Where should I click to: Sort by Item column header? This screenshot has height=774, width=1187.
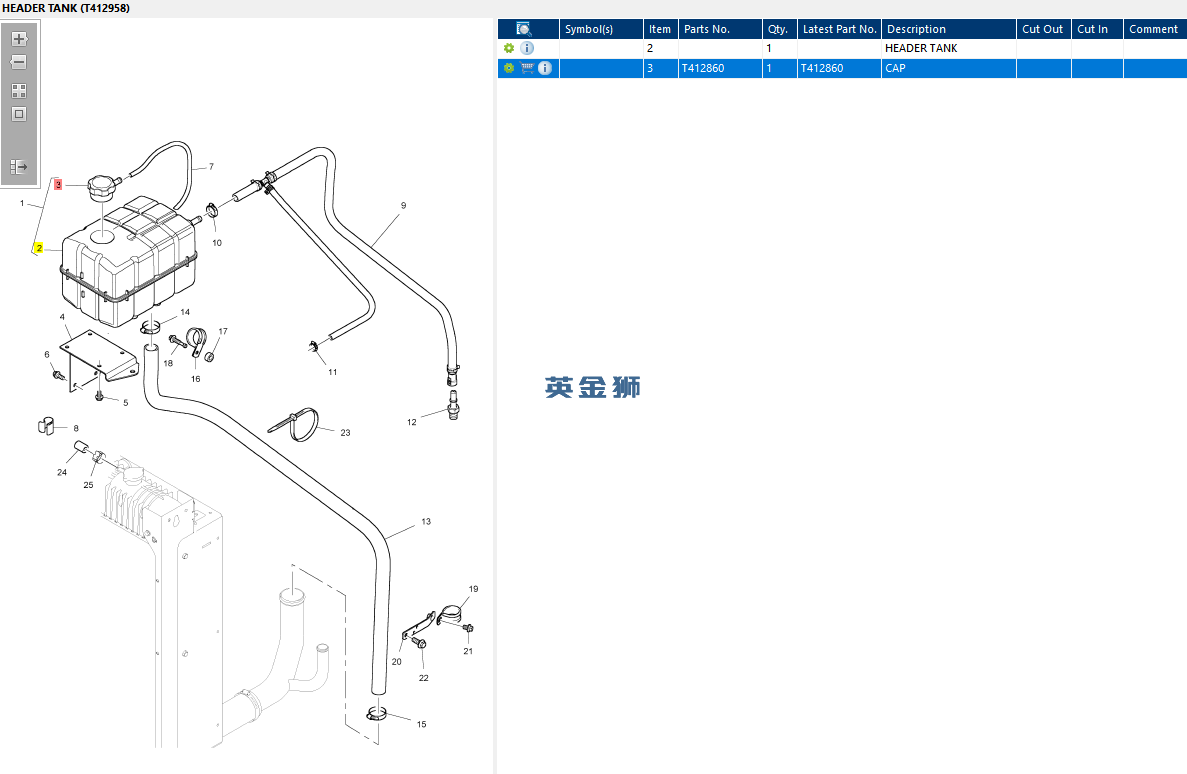tap(661, 29)
